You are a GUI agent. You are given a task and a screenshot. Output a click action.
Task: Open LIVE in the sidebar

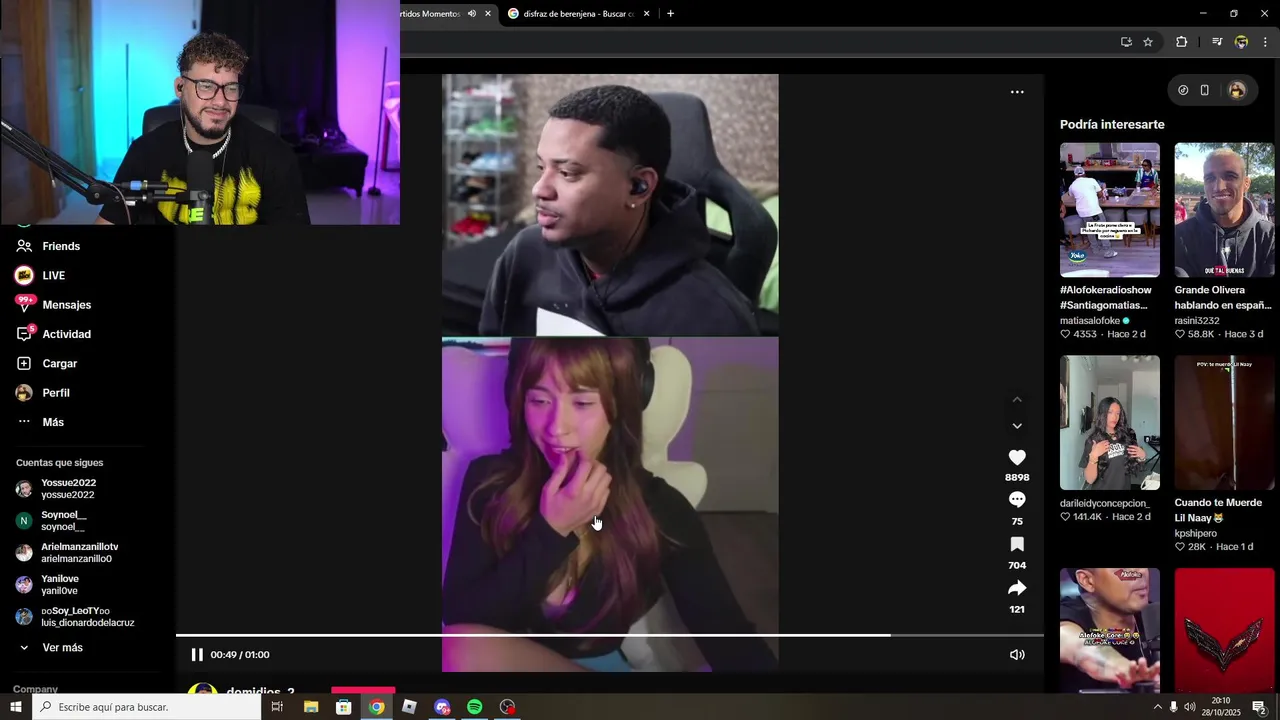click(x=54, y=275)
